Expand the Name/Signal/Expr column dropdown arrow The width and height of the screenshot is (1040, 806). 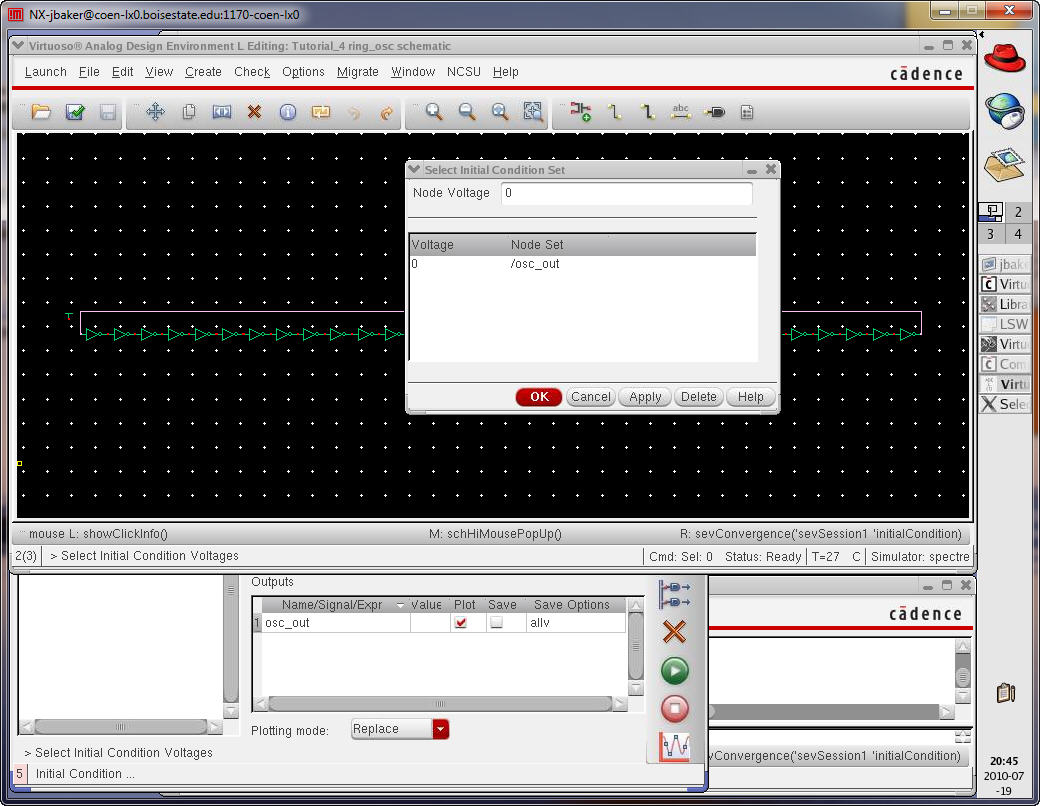pyautogui.click(x=401, y=605)
